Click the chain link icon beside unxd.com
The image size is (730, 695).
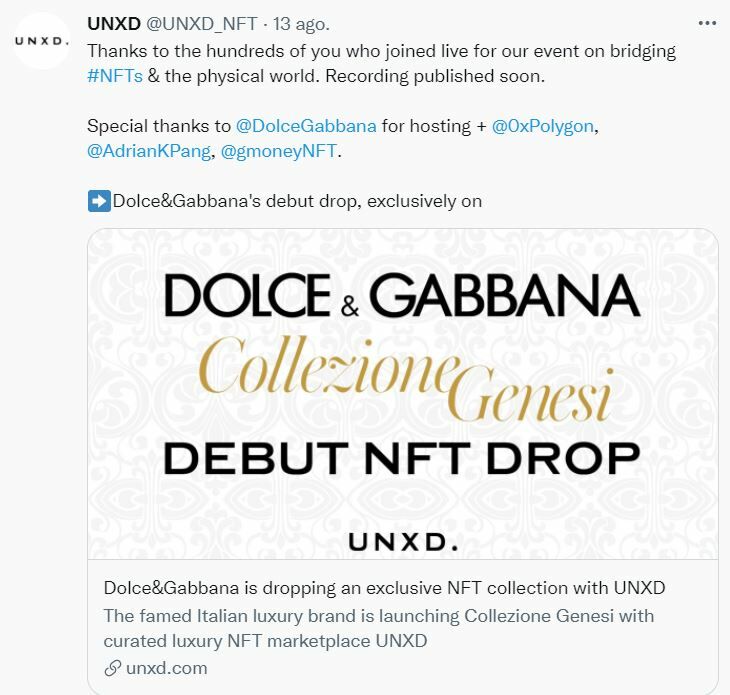[x=112, y=668]
